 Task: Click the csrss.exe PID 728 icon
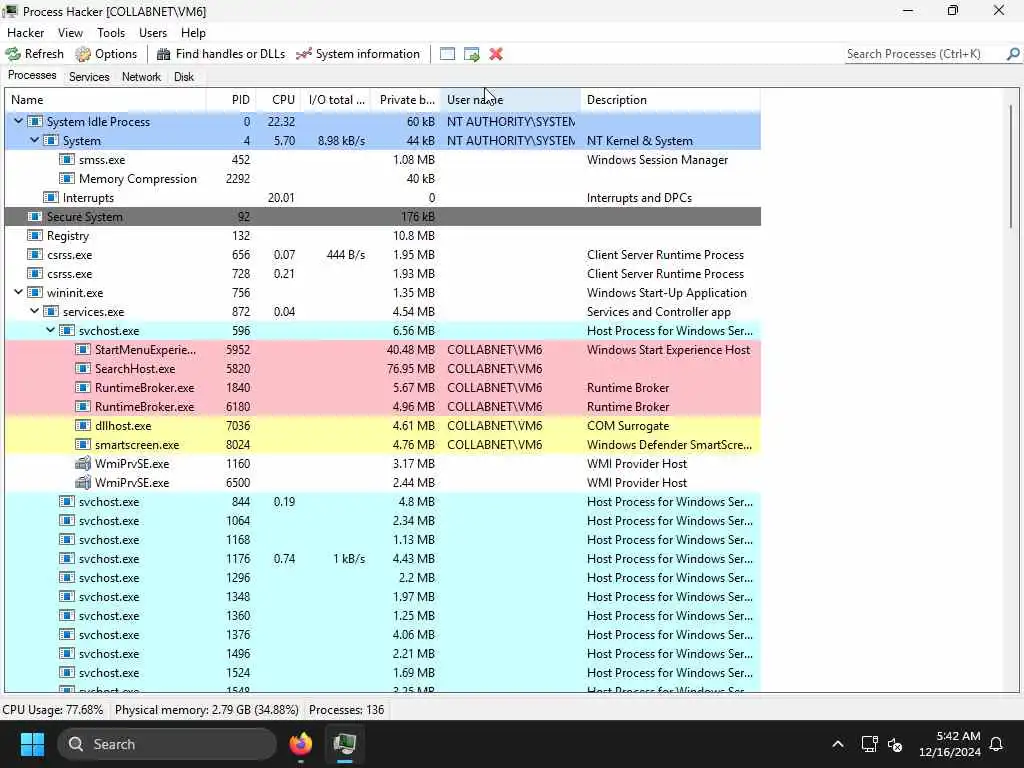pyautogui.click(x=35, y=274)
